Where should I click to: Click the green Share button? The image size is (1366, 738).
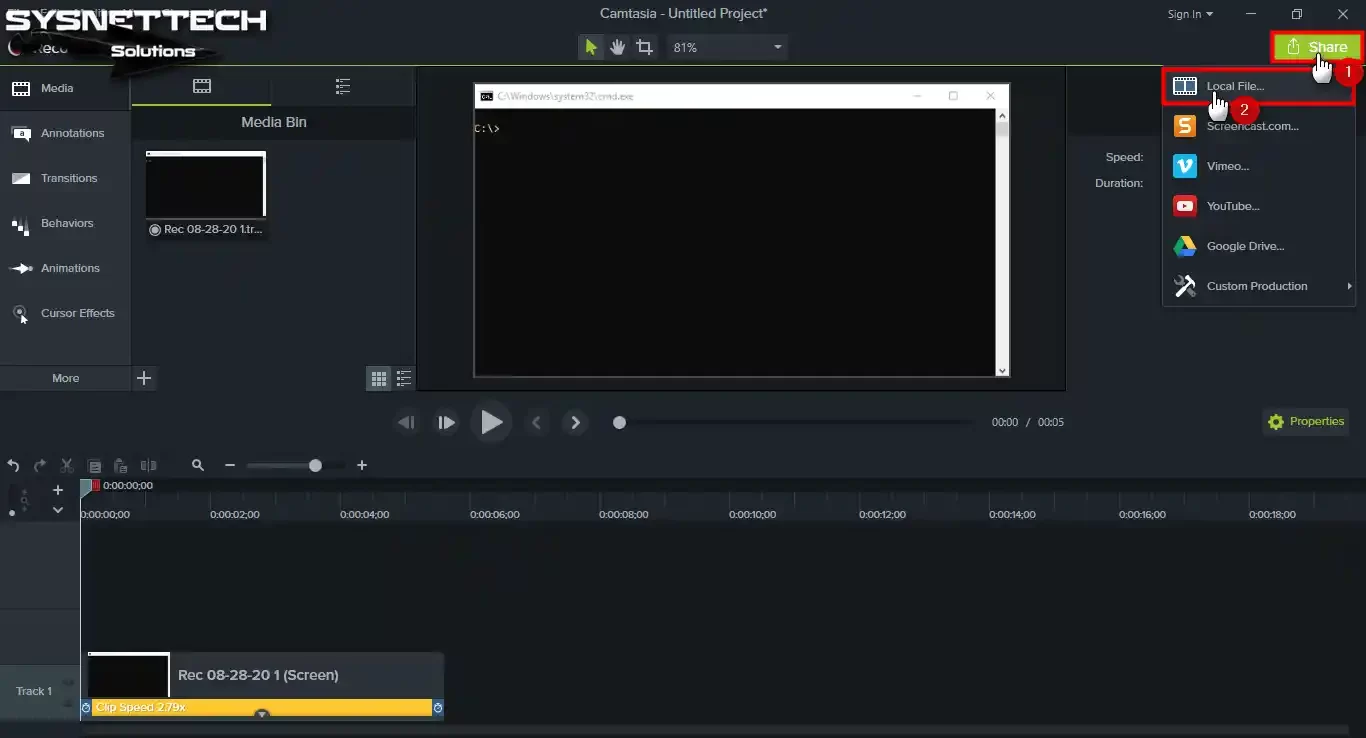pos(1317,47)
